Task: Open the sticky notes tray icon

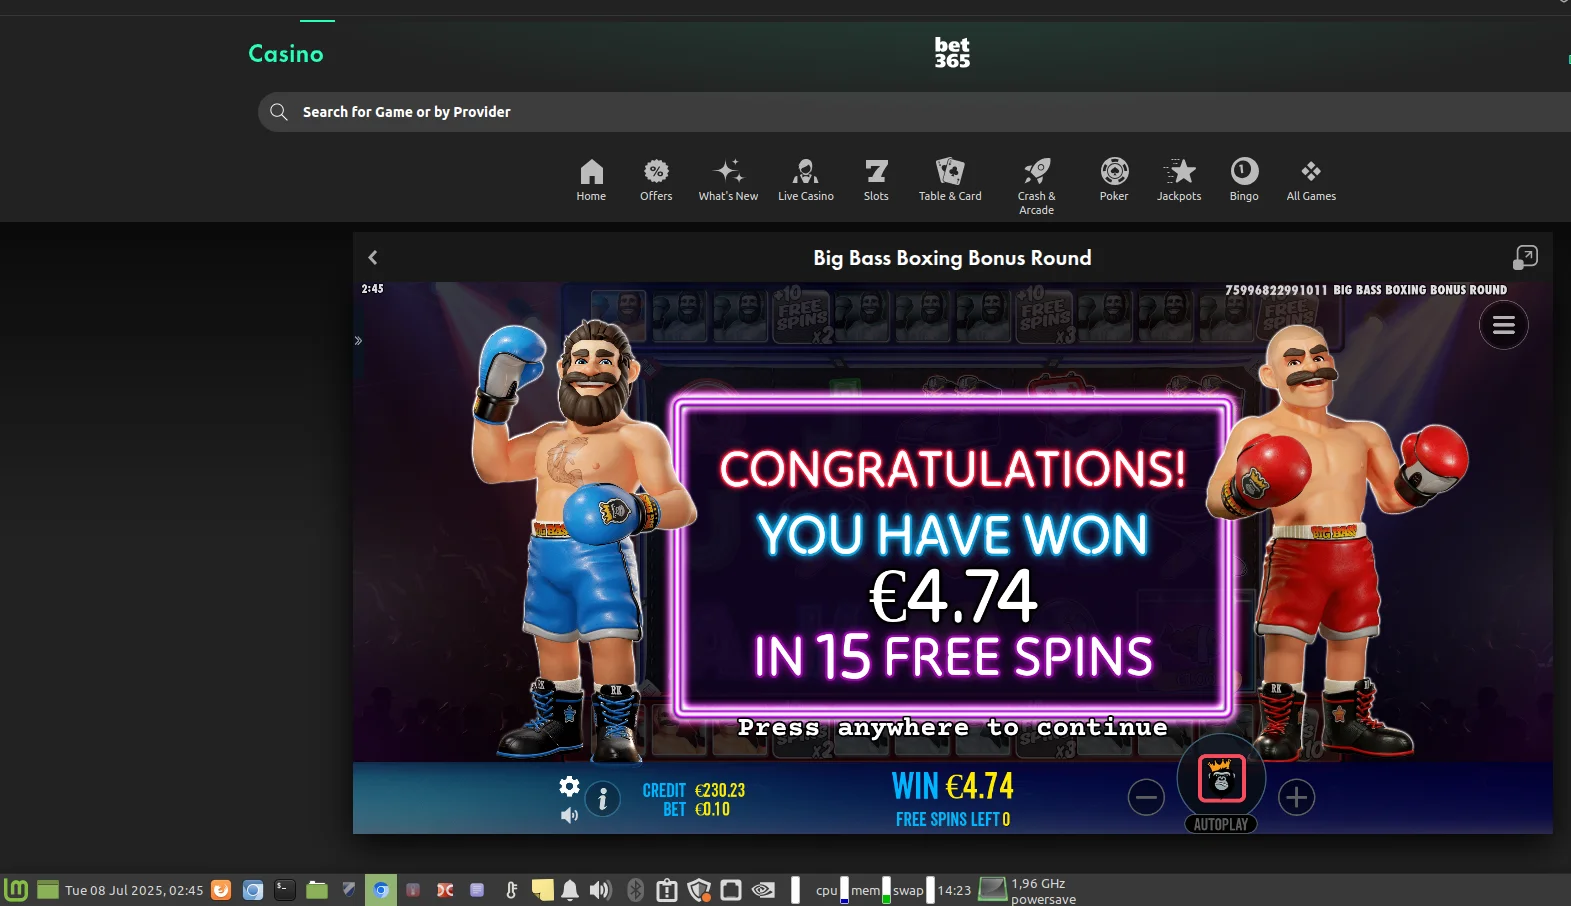Action: (x=543, y=890)
